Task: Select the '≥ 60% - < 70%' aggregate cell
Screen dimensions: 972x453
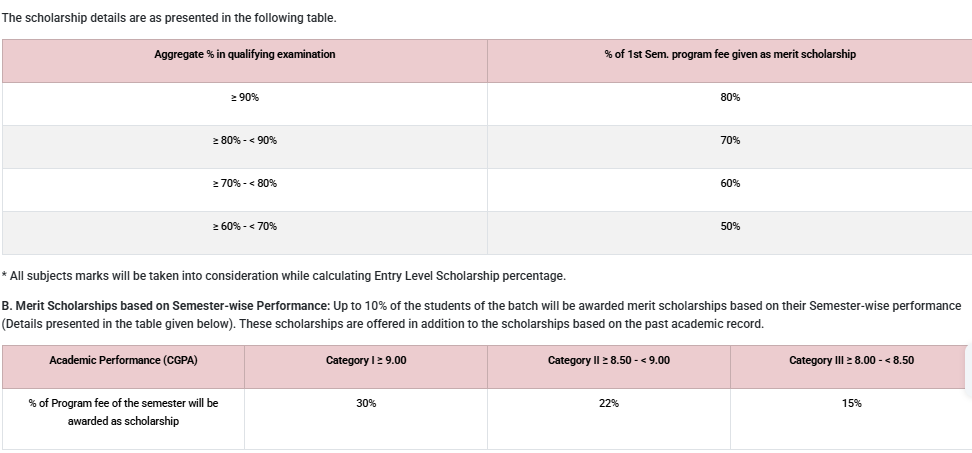Action: tap(245, 226)
